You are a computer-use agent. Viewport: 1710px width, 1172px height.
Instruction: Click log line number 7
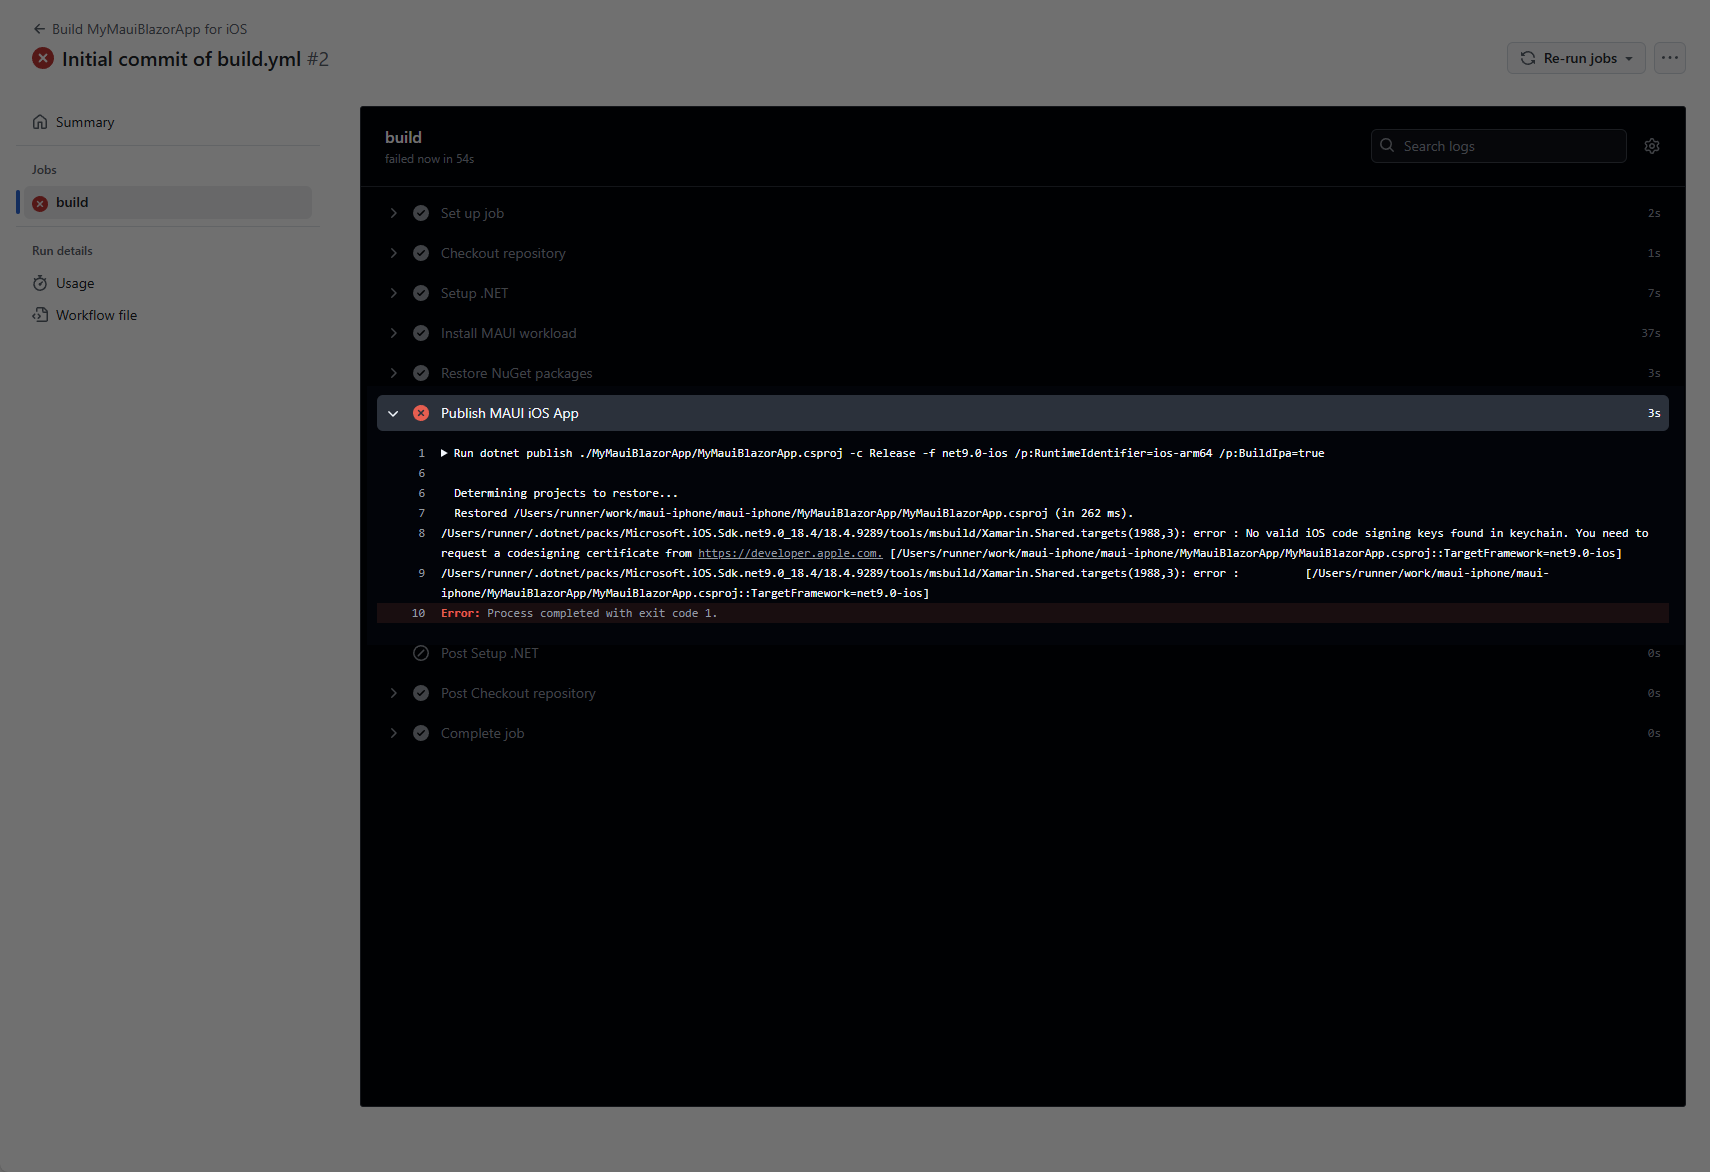422,513
